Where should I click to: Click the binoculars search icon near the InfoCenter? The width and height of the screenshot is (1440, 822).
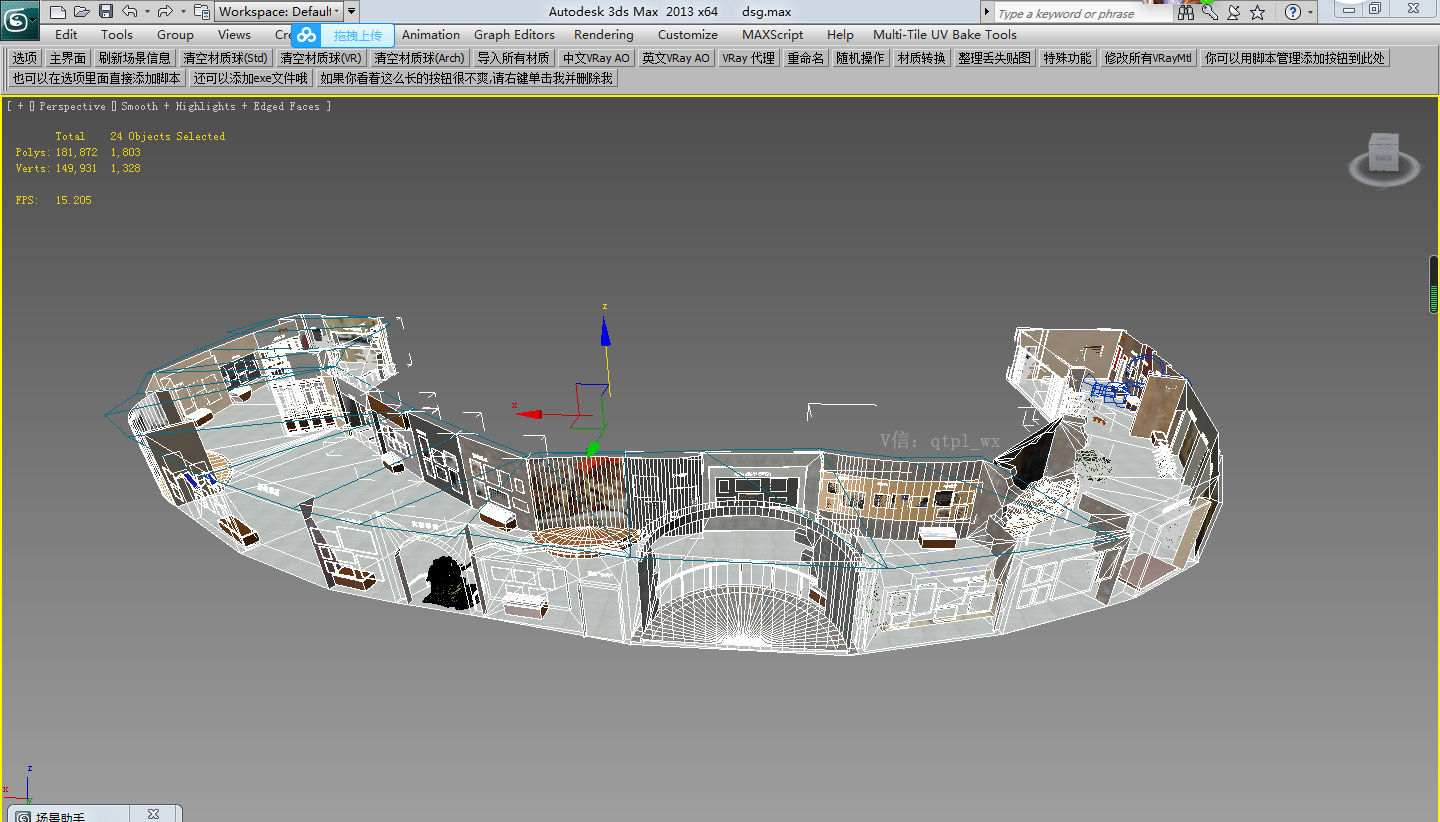click(1186, 12)
